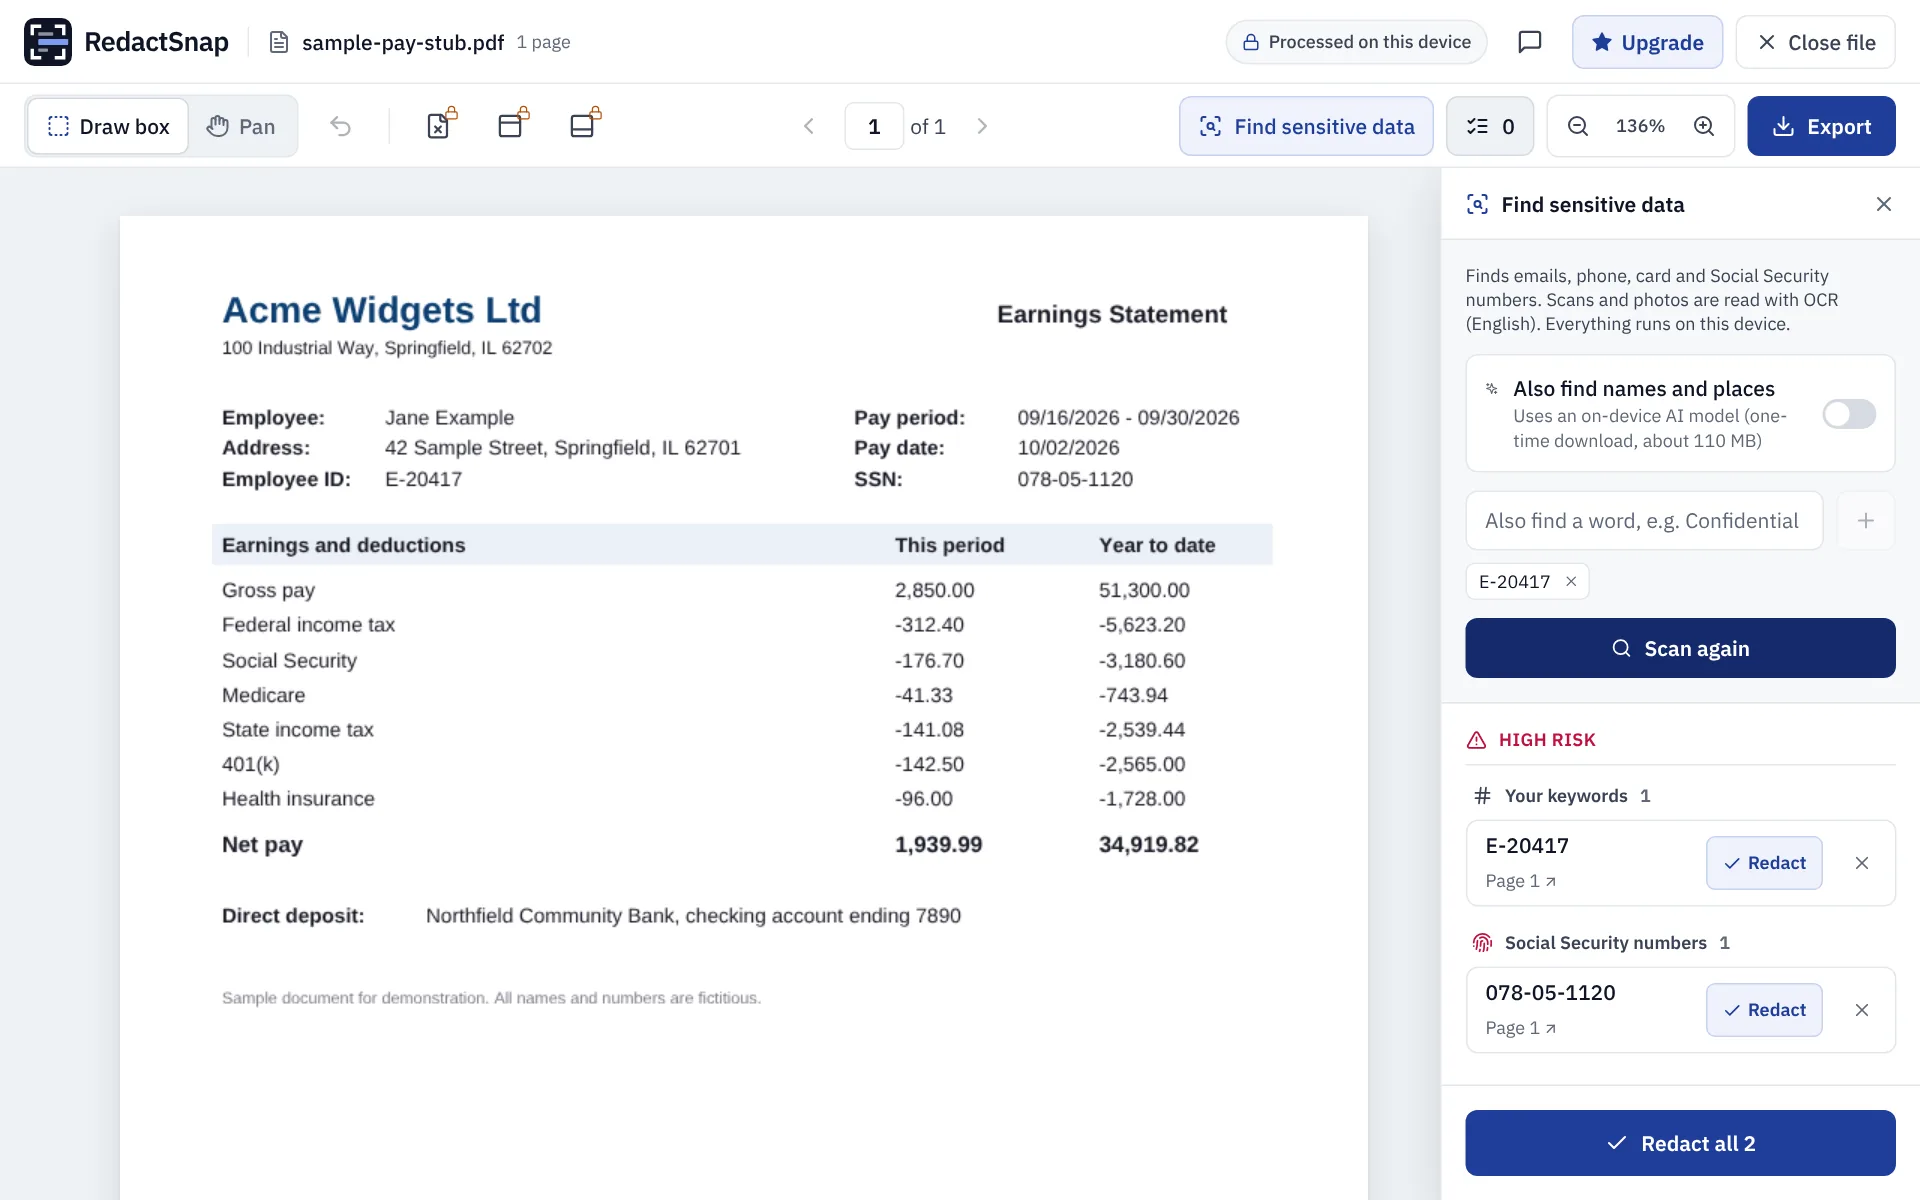
Task: Go to the previous page arrow
Action: (809, 126)
